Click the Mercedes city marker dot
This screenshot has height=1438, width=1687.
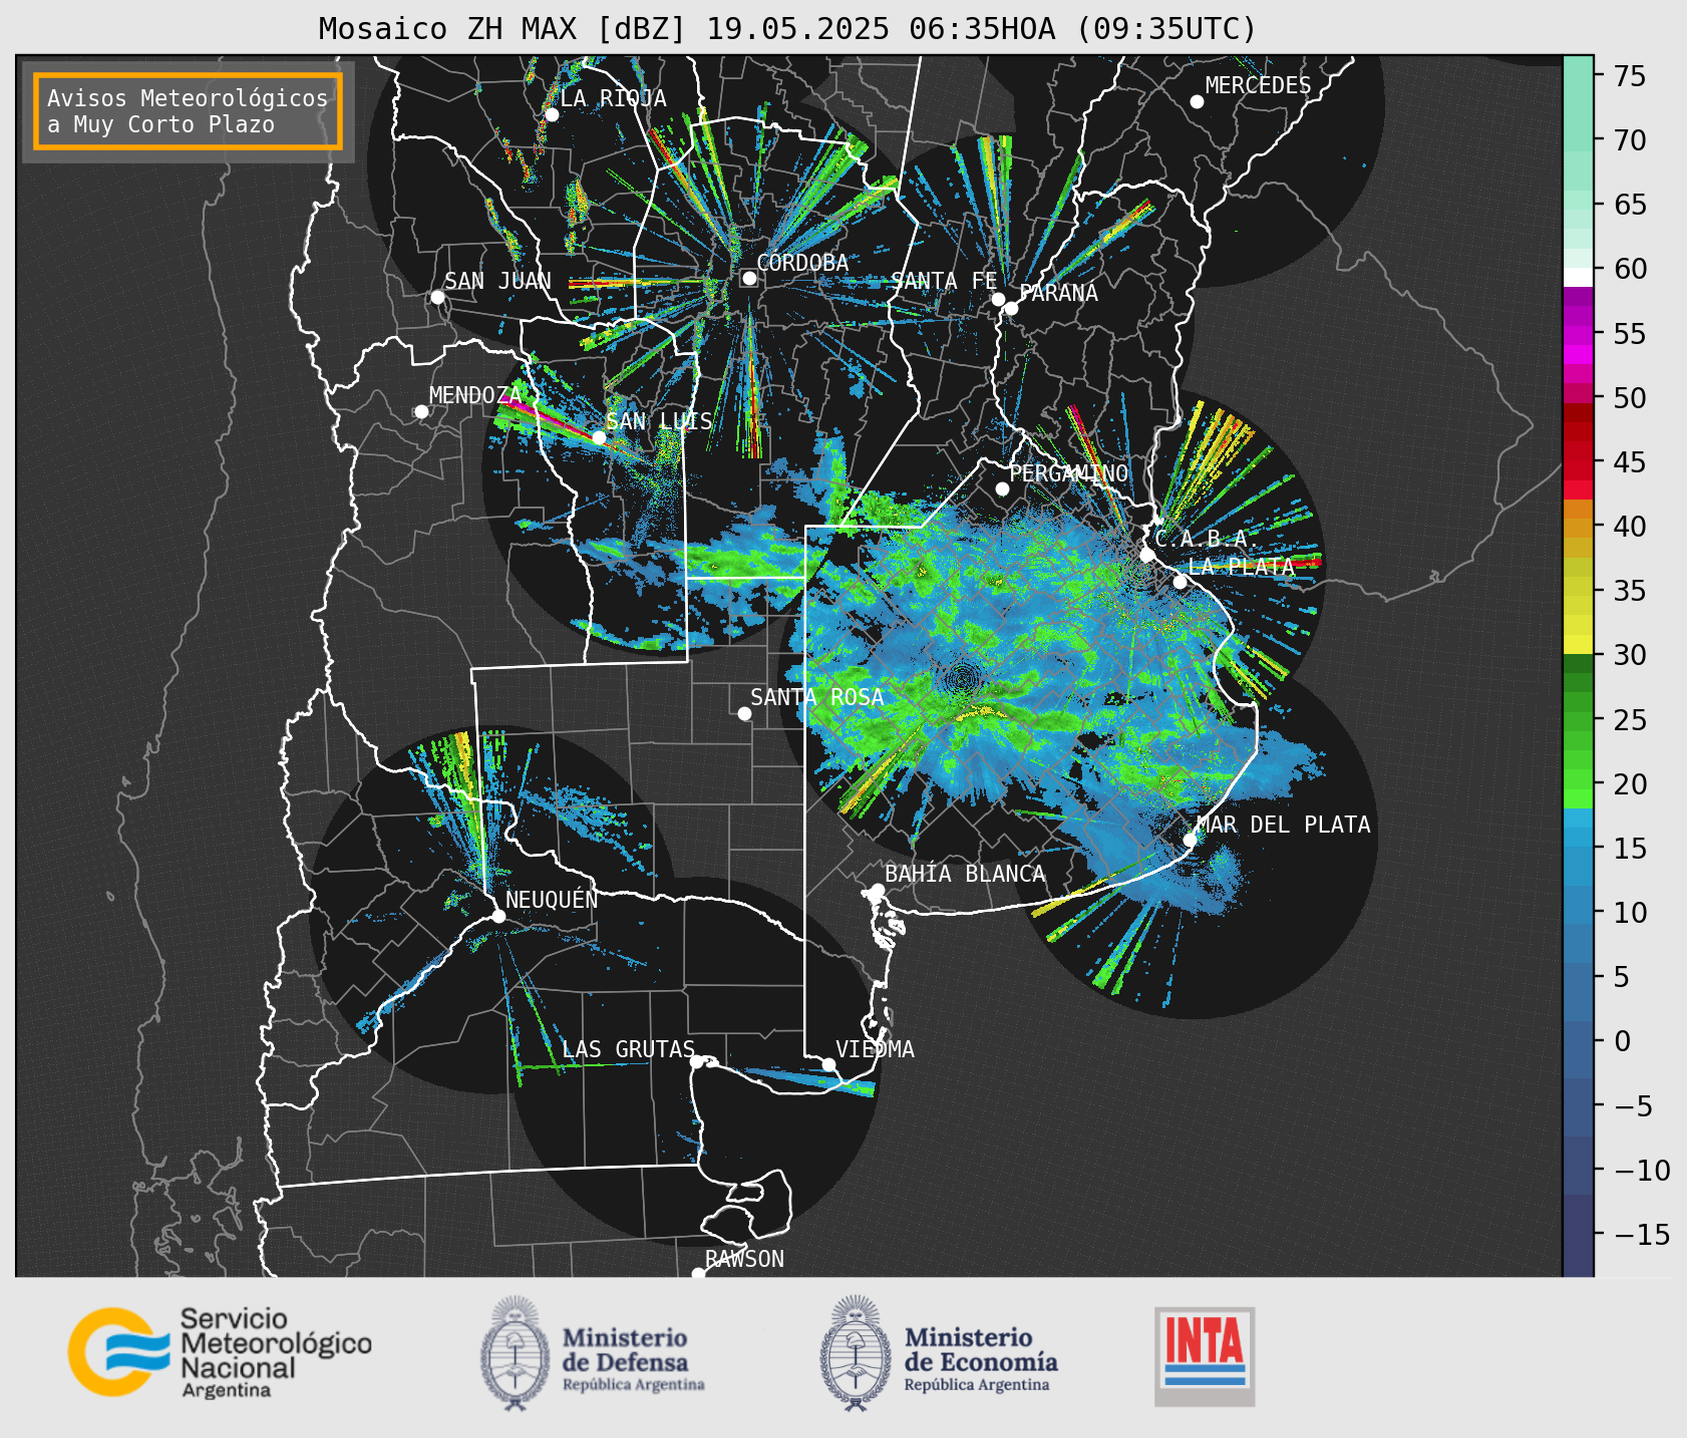[x=1196, y=101]
